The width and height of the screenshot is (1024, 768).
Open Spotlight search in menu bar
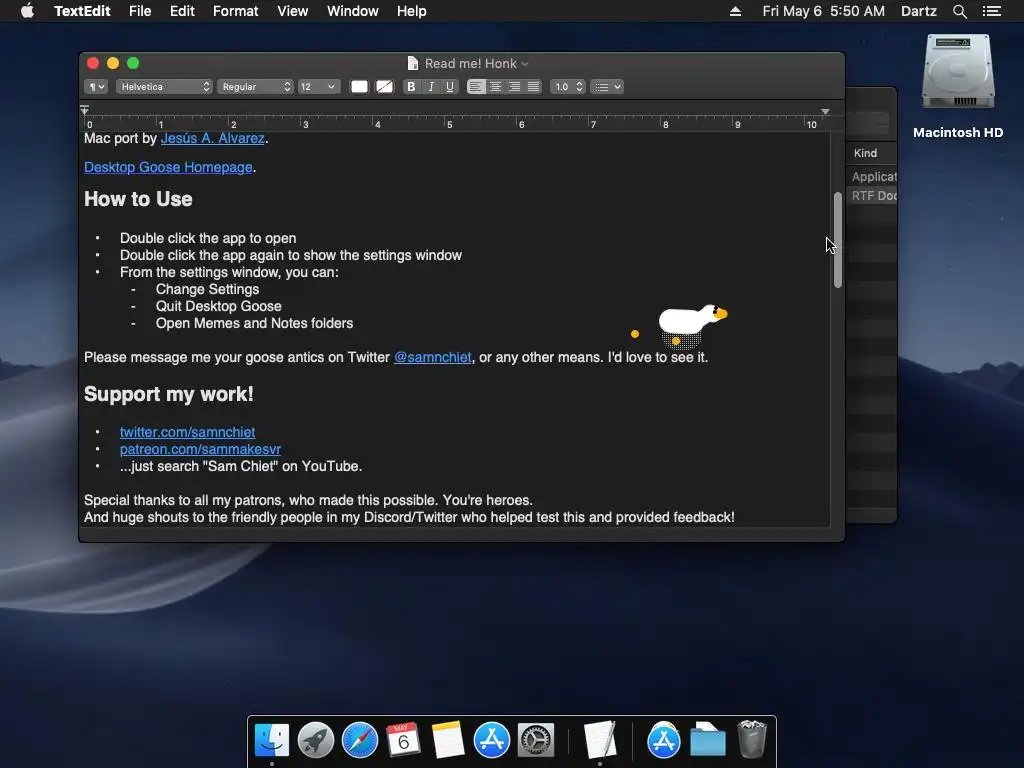pos(960,11)
